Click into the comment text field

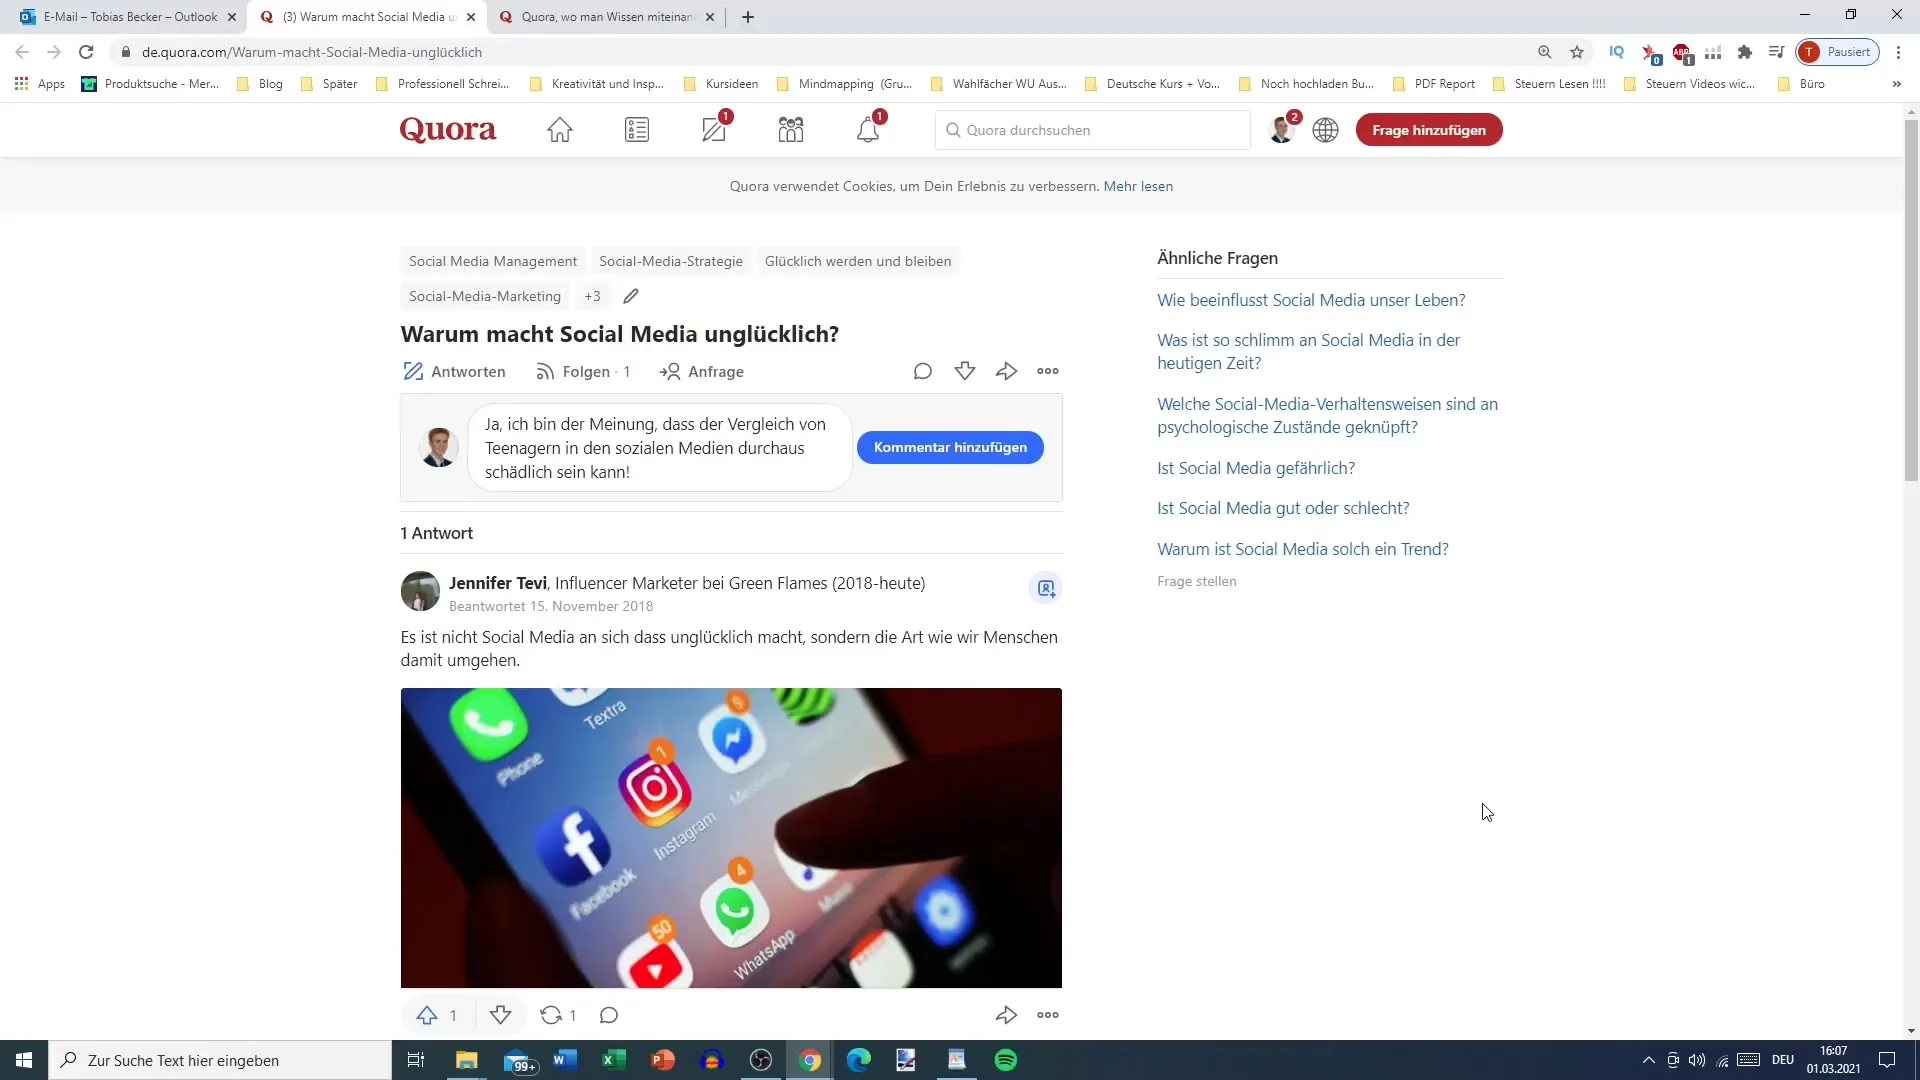660,447
